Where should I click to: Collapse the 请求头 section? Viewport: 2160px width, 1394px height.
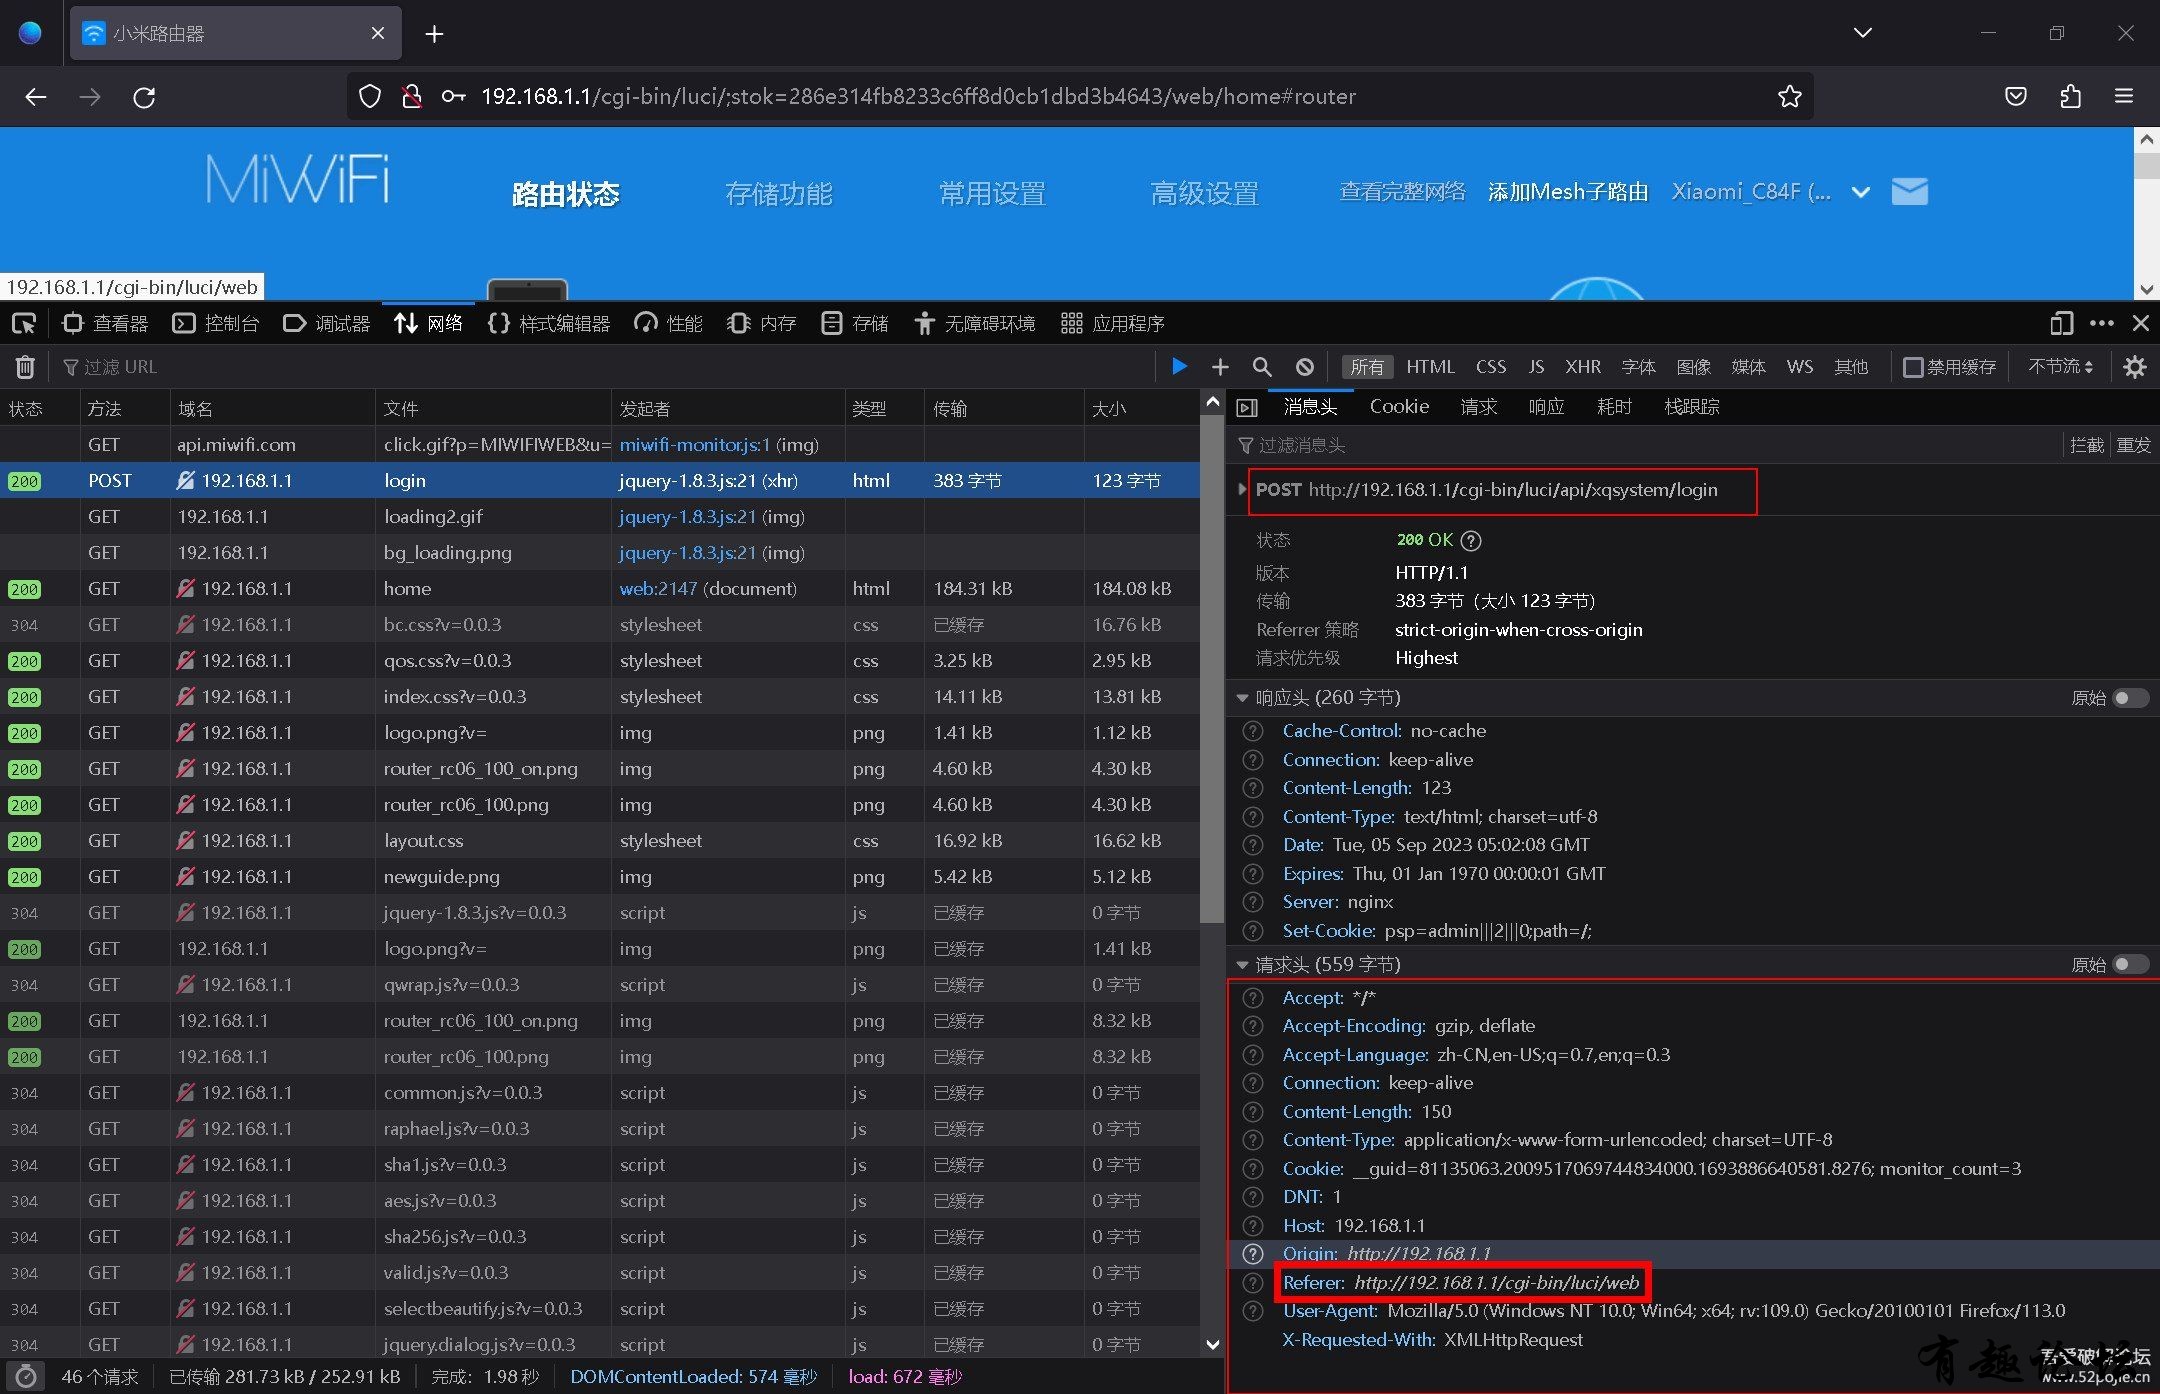[1242, 965]
